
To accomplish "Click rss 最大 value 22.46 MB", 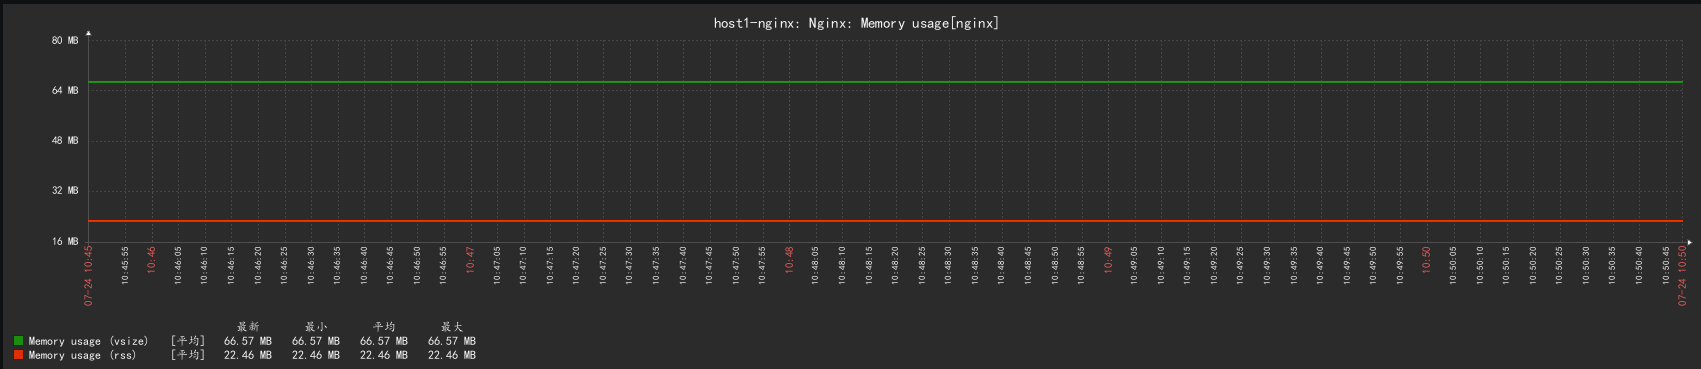I will 452,355.
